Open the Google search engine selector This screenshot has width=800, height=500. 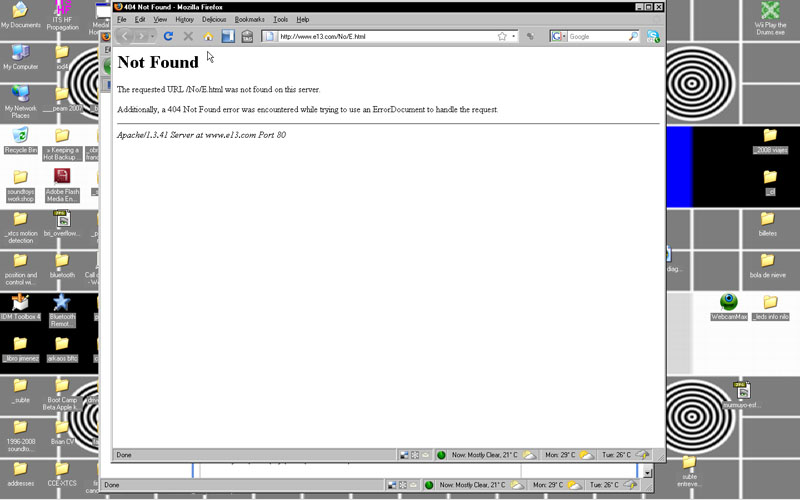(x=558, y=36)
